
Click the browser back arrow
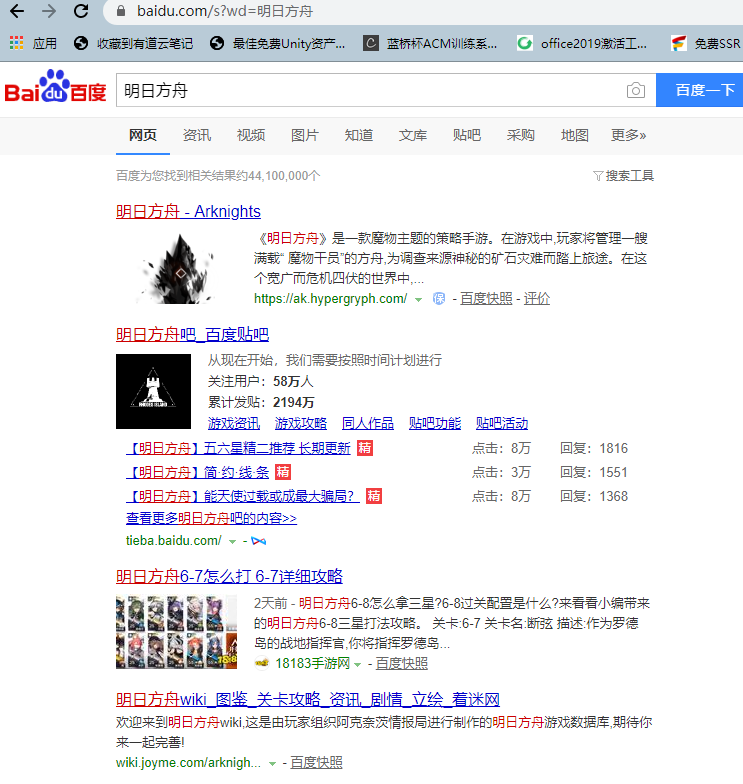click(17, 11)
